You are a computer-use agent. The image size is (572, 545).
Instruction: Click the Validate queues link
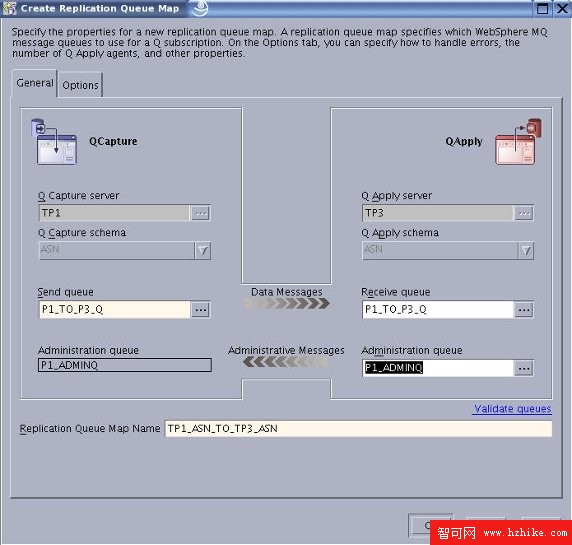(512, 409)
